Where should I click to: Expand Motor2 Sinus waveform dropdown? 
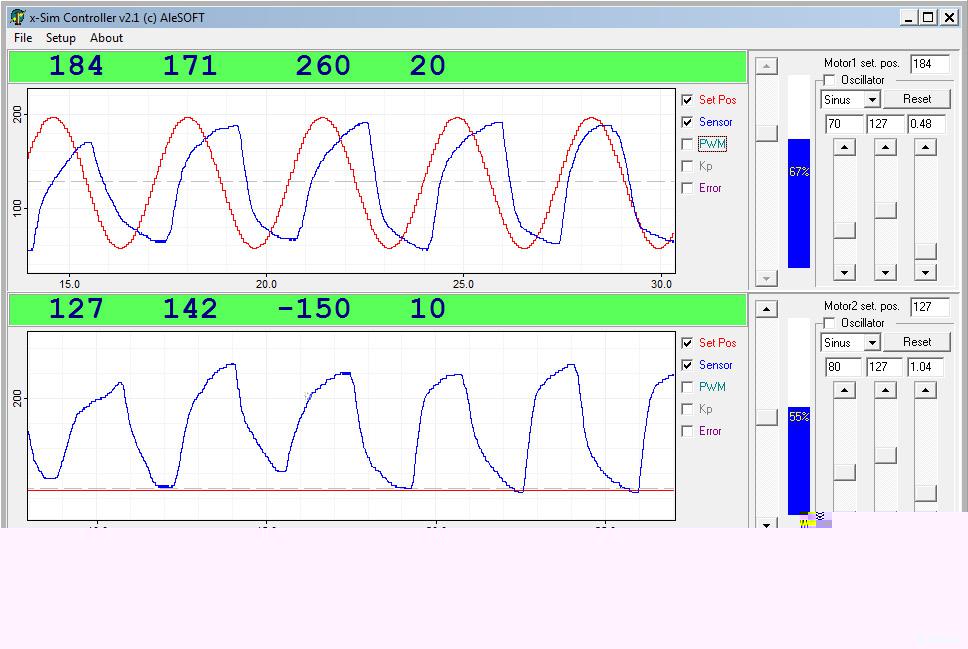pyautogui.click(x=871, y=343)
